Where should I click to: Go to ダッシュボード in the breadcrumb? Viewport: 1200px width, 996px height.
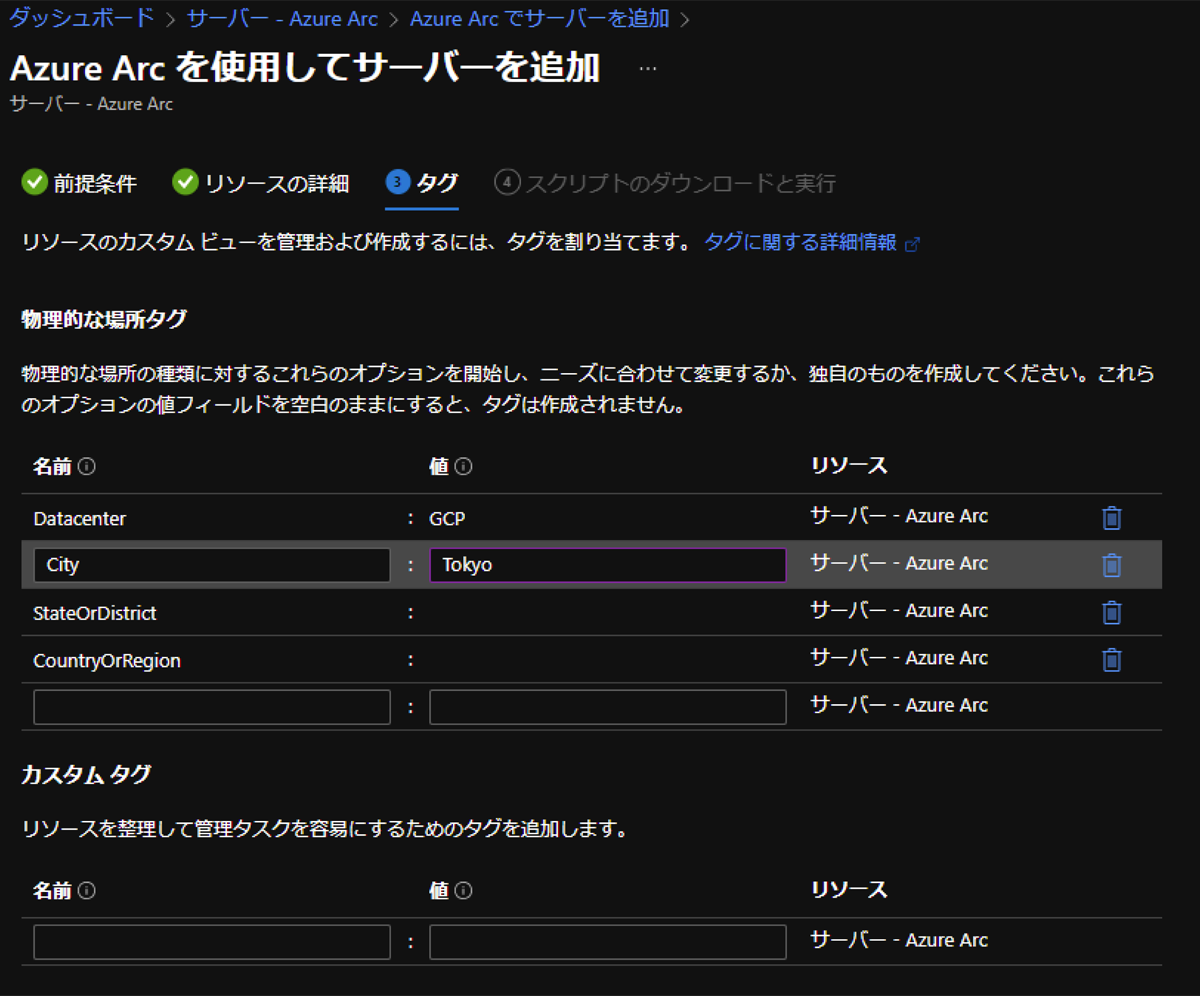click(82, 18)
